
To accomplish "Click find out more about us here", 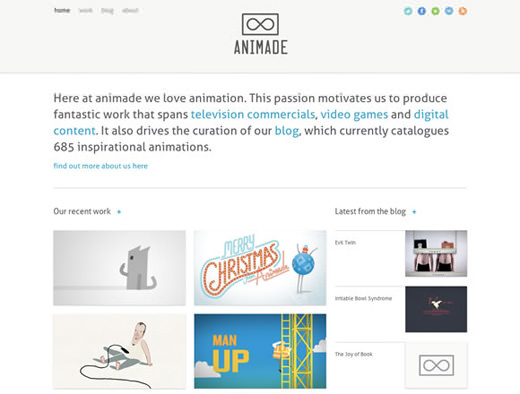I will [100, 166].
